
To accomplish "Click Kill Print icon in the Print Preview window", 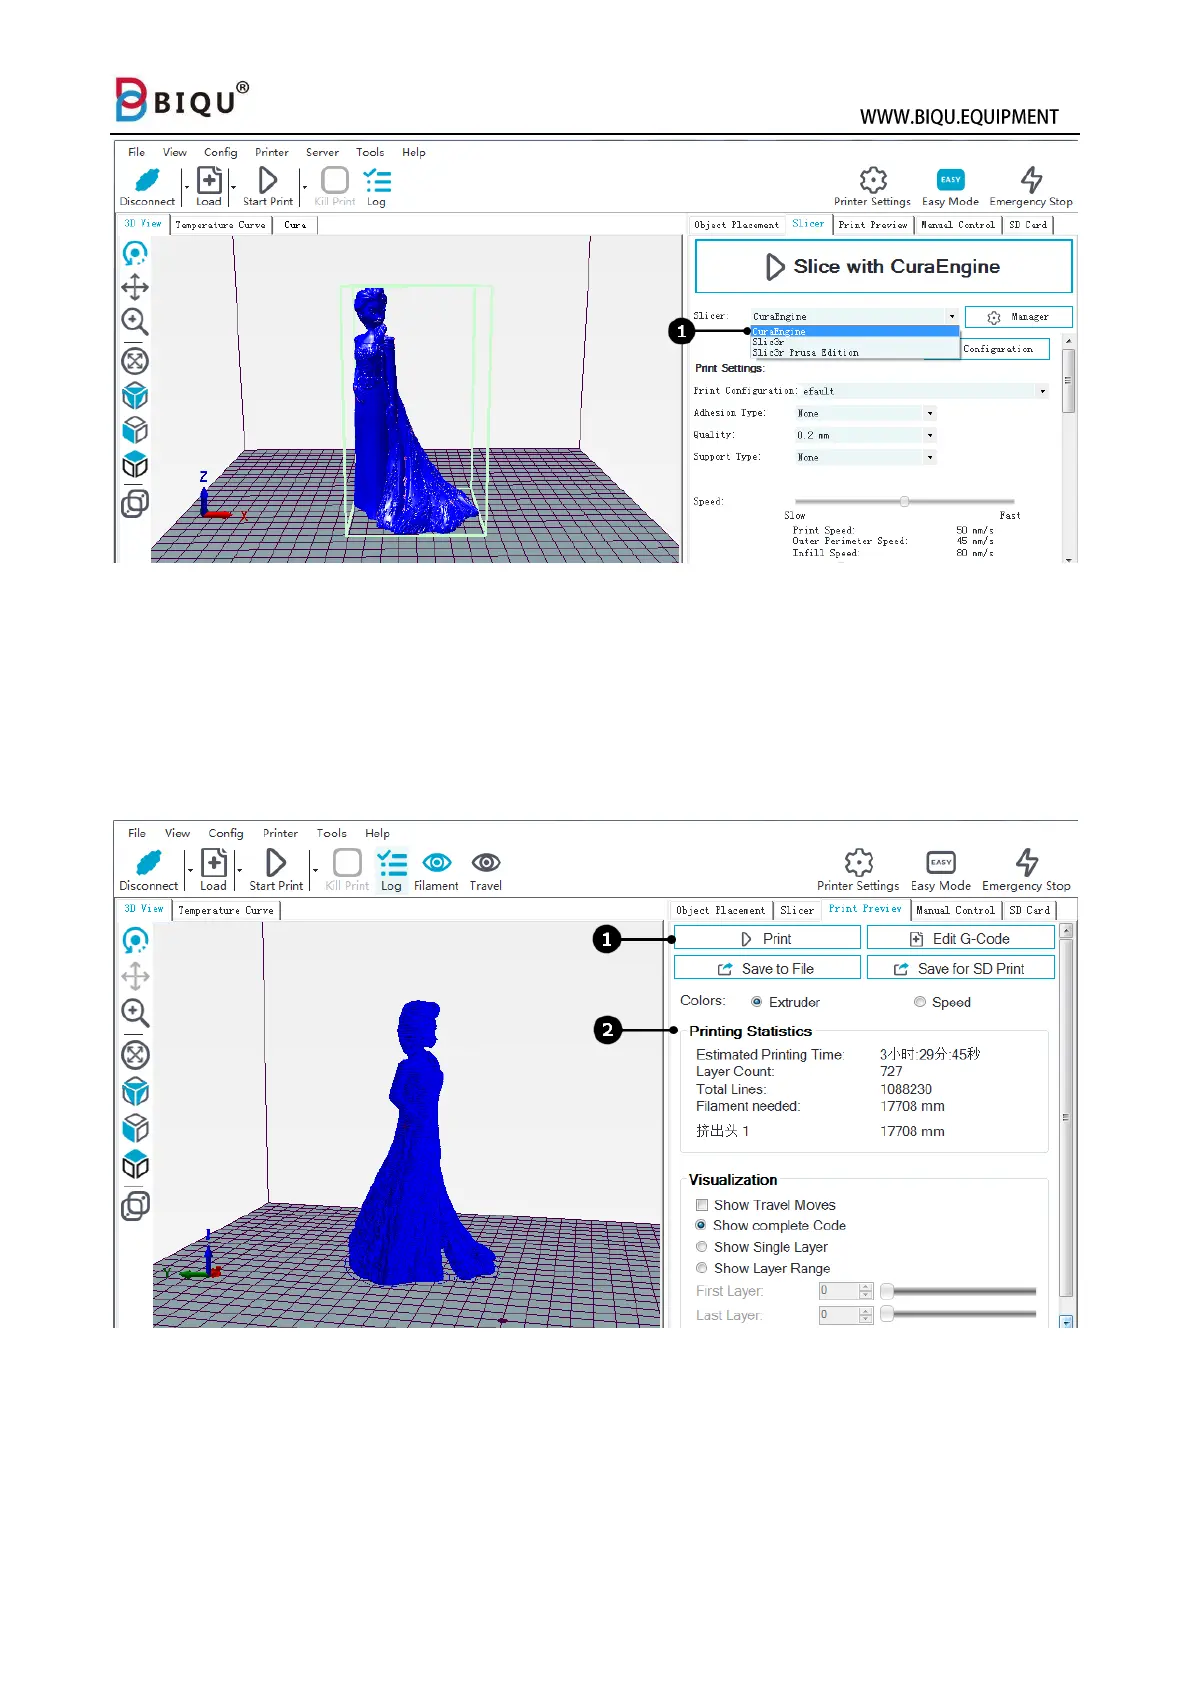I will pos(347,862).
